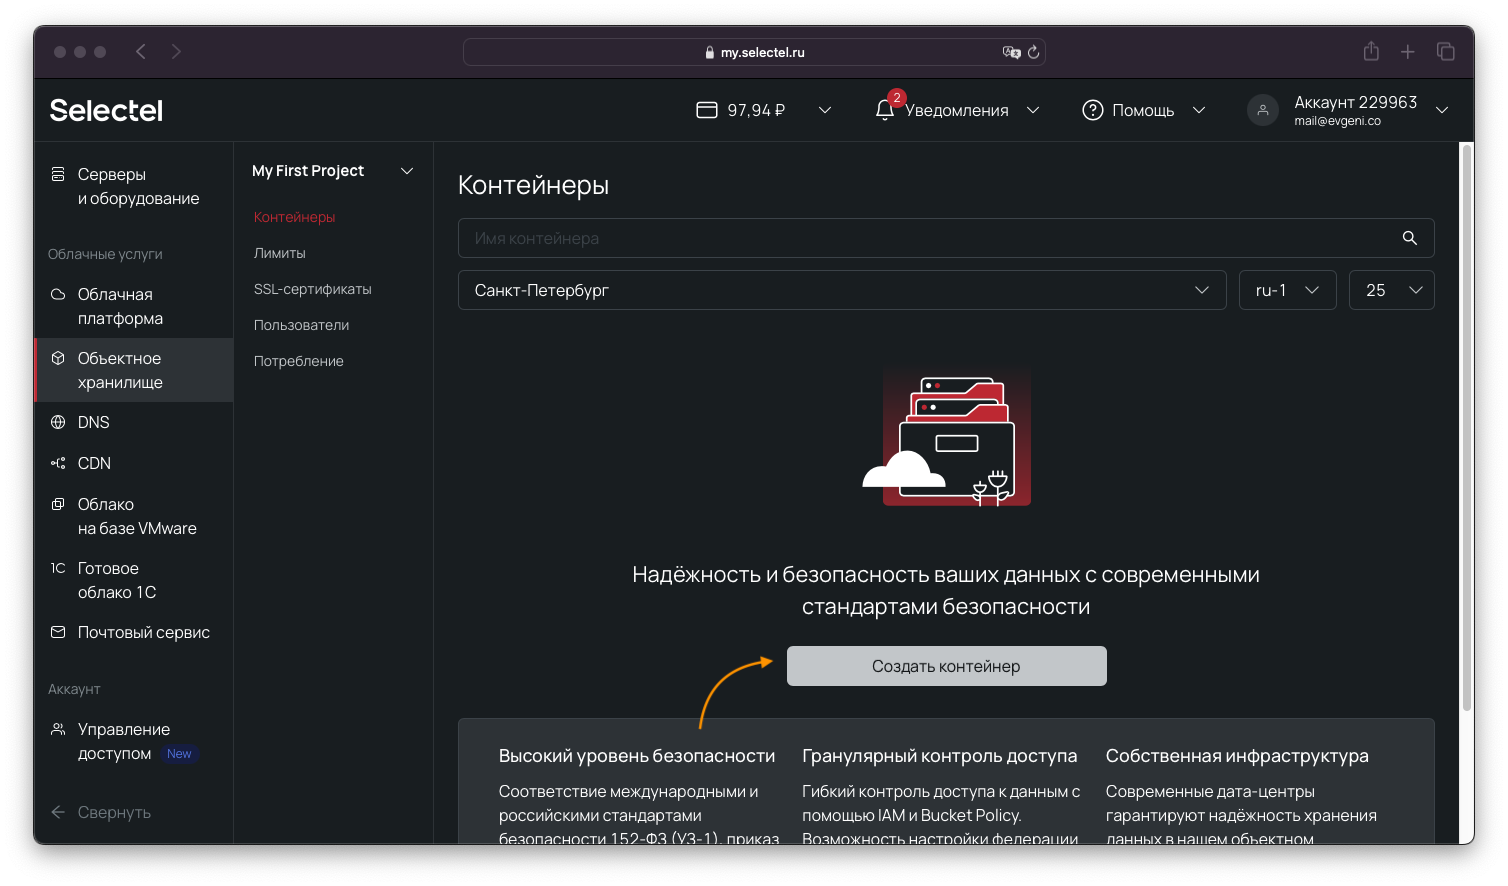Click the translate icon in address bar
The height and width of the screenshot is (886, 1508).
(x=1011, y=52)
